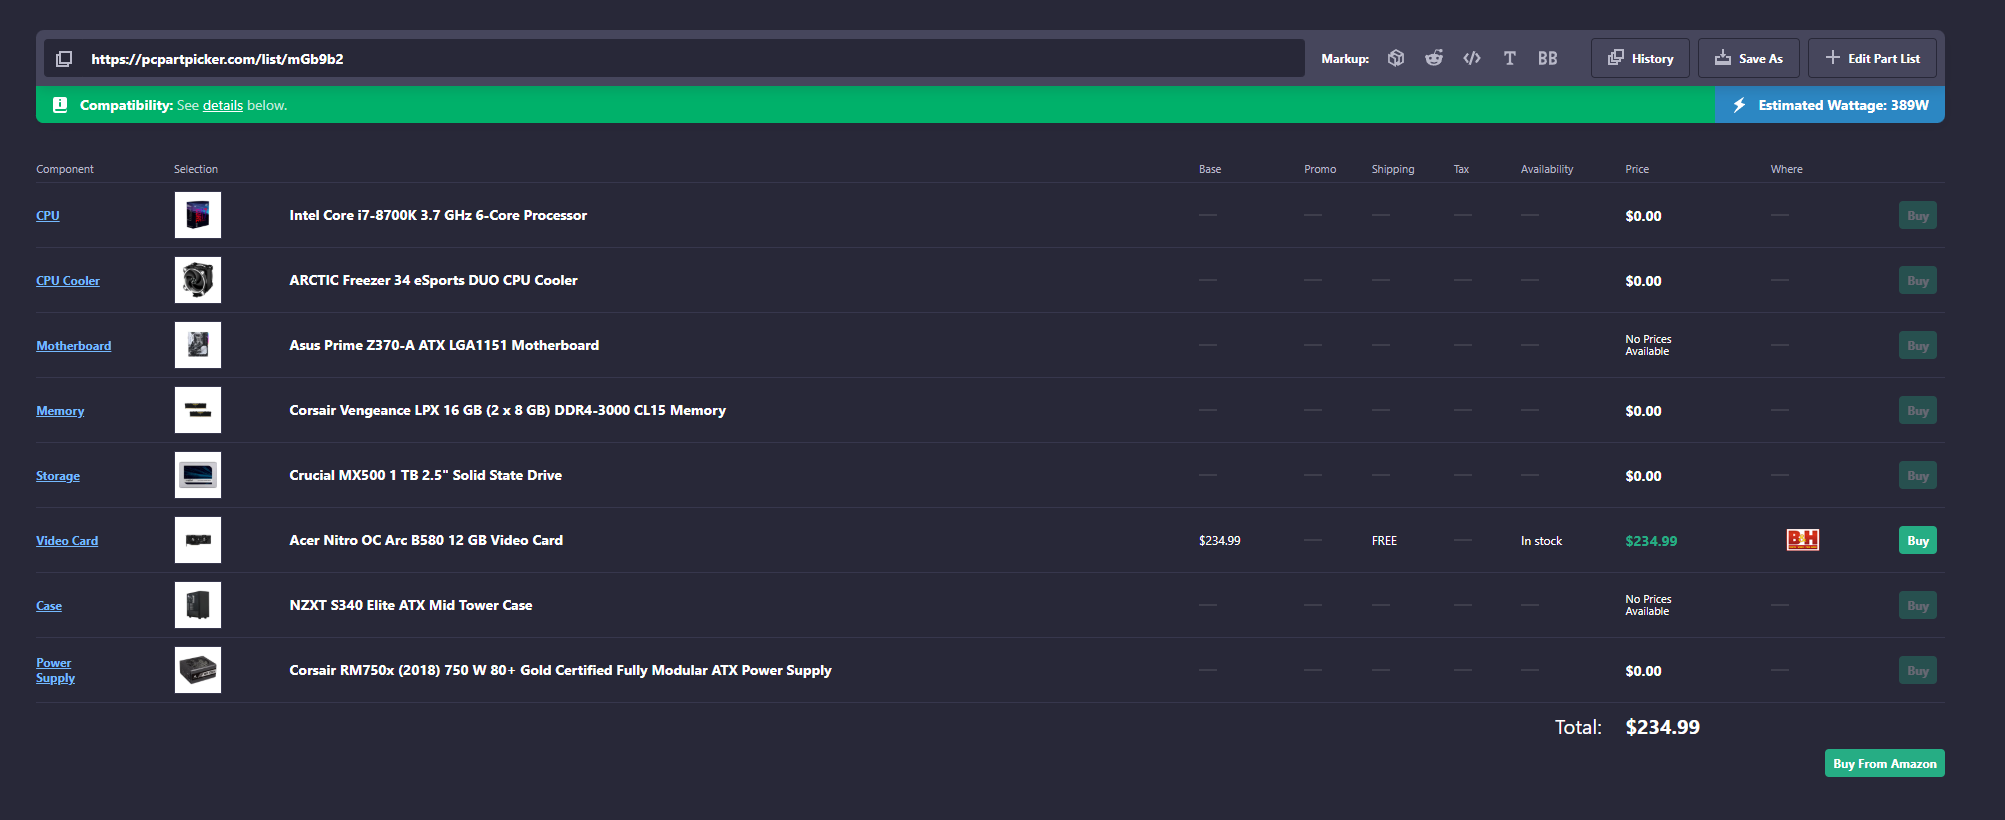Viewport: 2005px width, 820px height.
Task: Click the Corsair RM750x power supply thumbnail
Action: click(198, 670)
